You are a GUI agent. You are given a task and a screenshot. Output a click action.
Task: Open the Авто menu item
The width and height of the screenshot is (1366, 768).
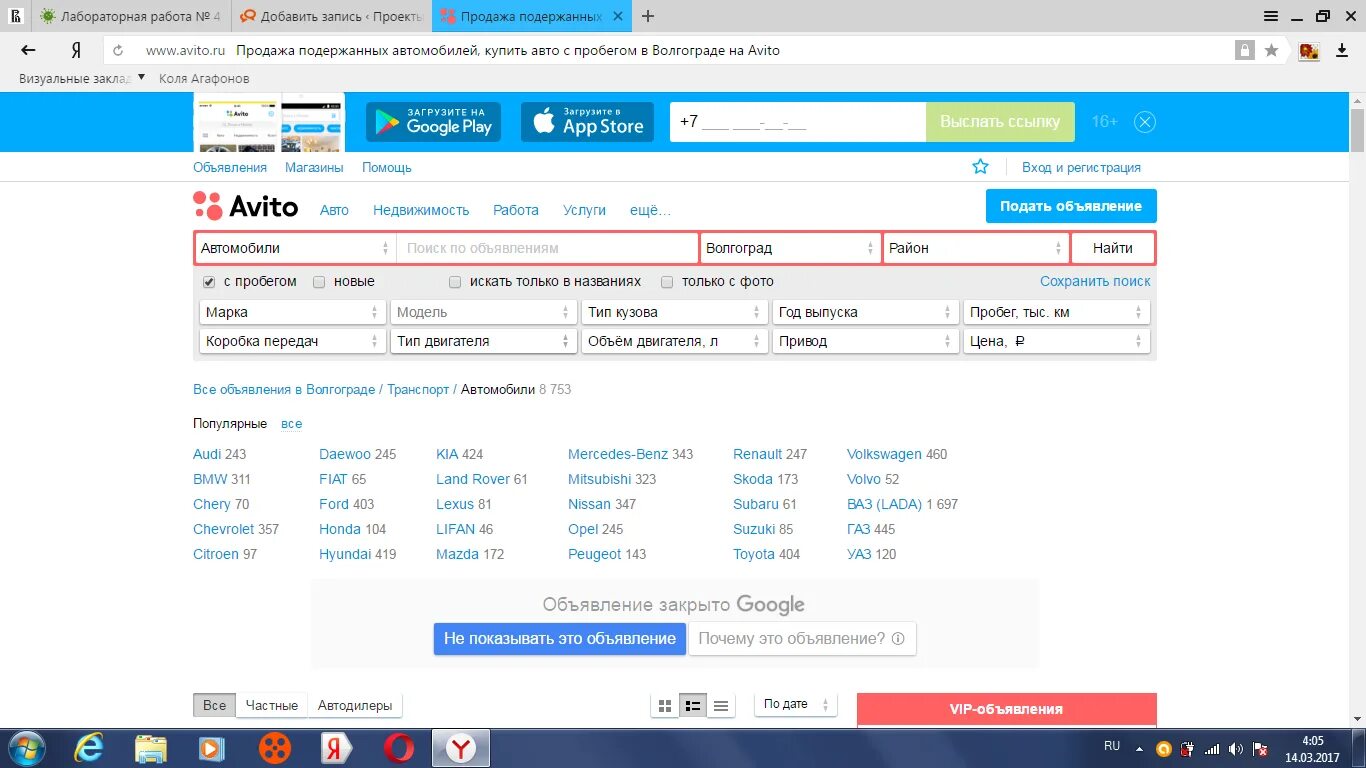(334, 210)
